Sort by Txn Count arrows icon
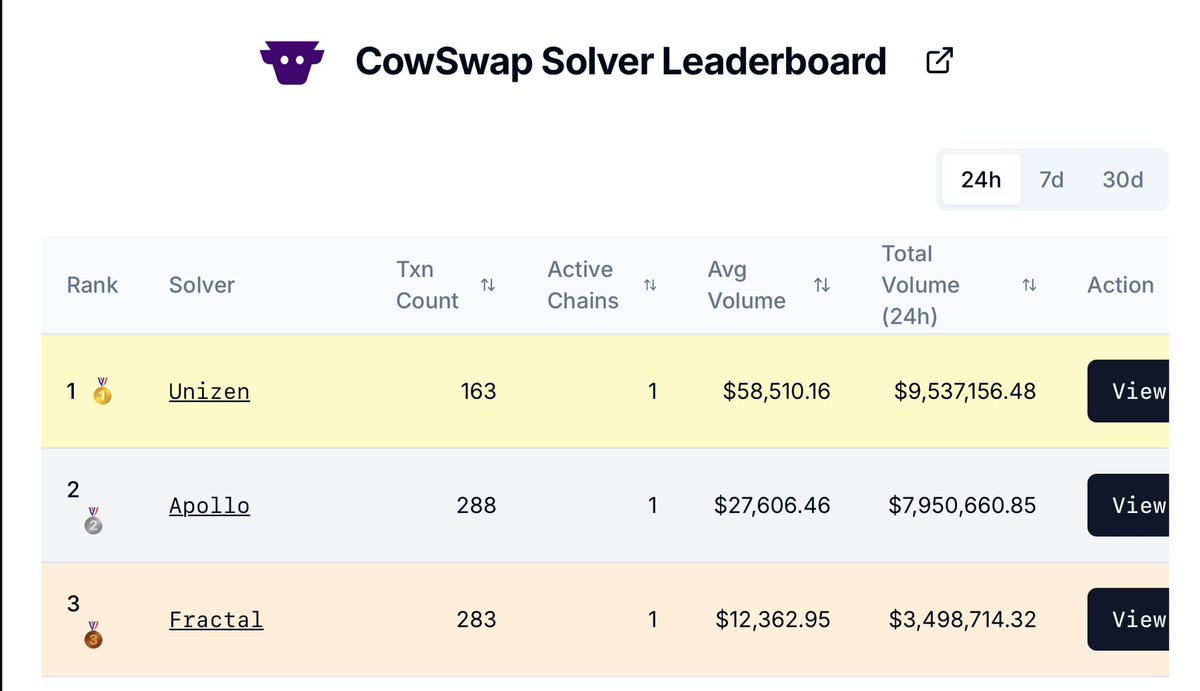 [x=488, y=285]
